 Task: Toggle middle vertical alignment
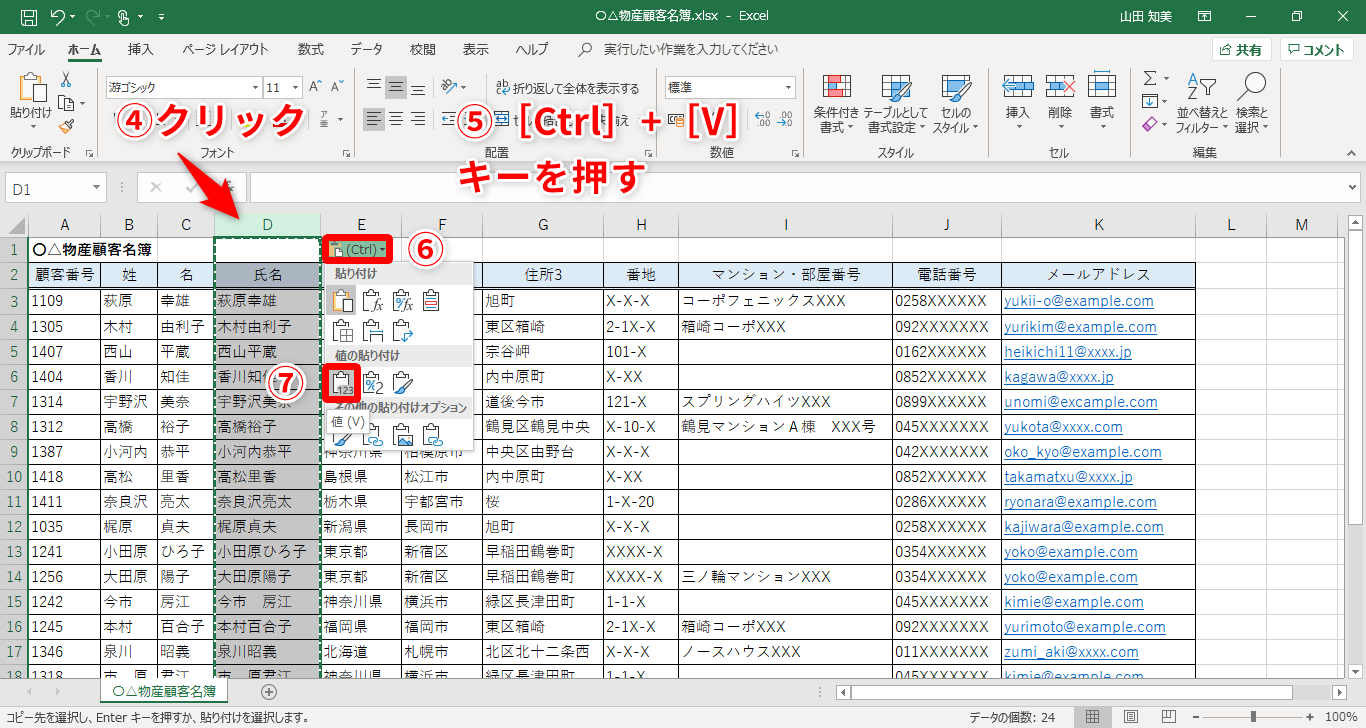[x=396, y=87]
